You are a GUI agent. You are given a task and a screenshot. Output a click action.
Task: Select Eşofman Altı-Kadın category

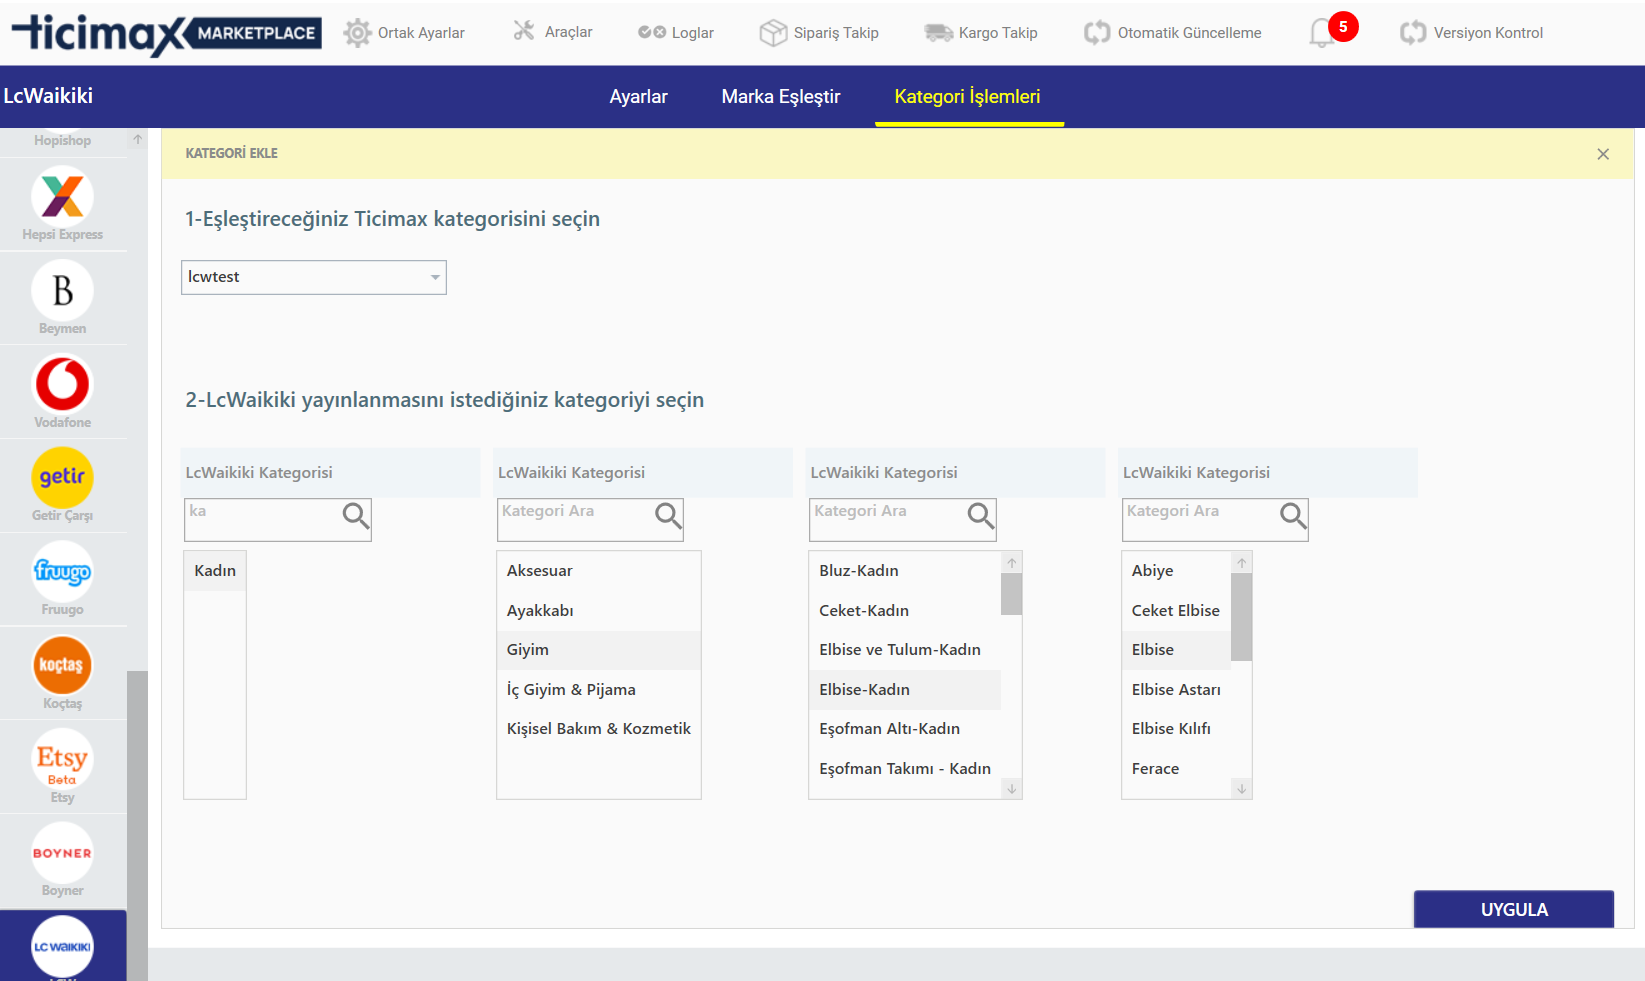click(x=905, y=729)
